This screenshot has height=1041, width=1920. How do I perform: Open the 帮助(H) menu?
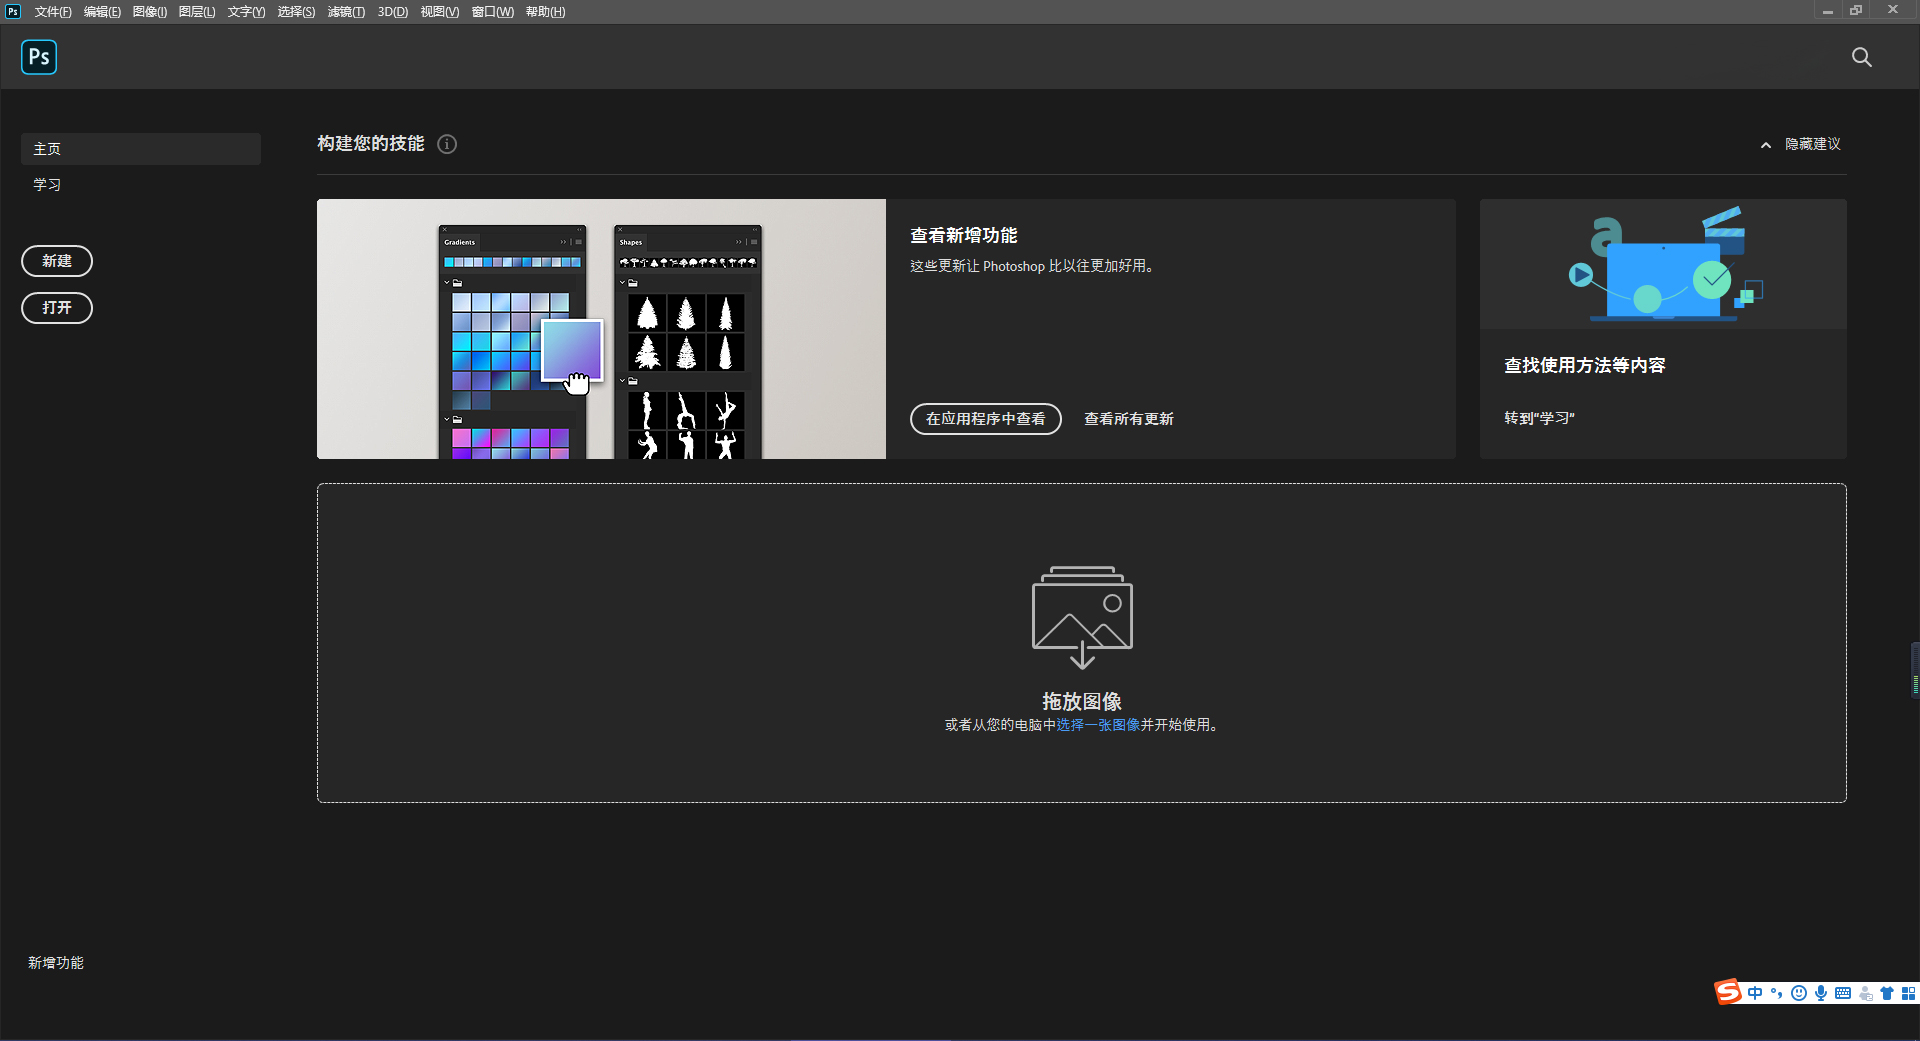coord(546,12)
